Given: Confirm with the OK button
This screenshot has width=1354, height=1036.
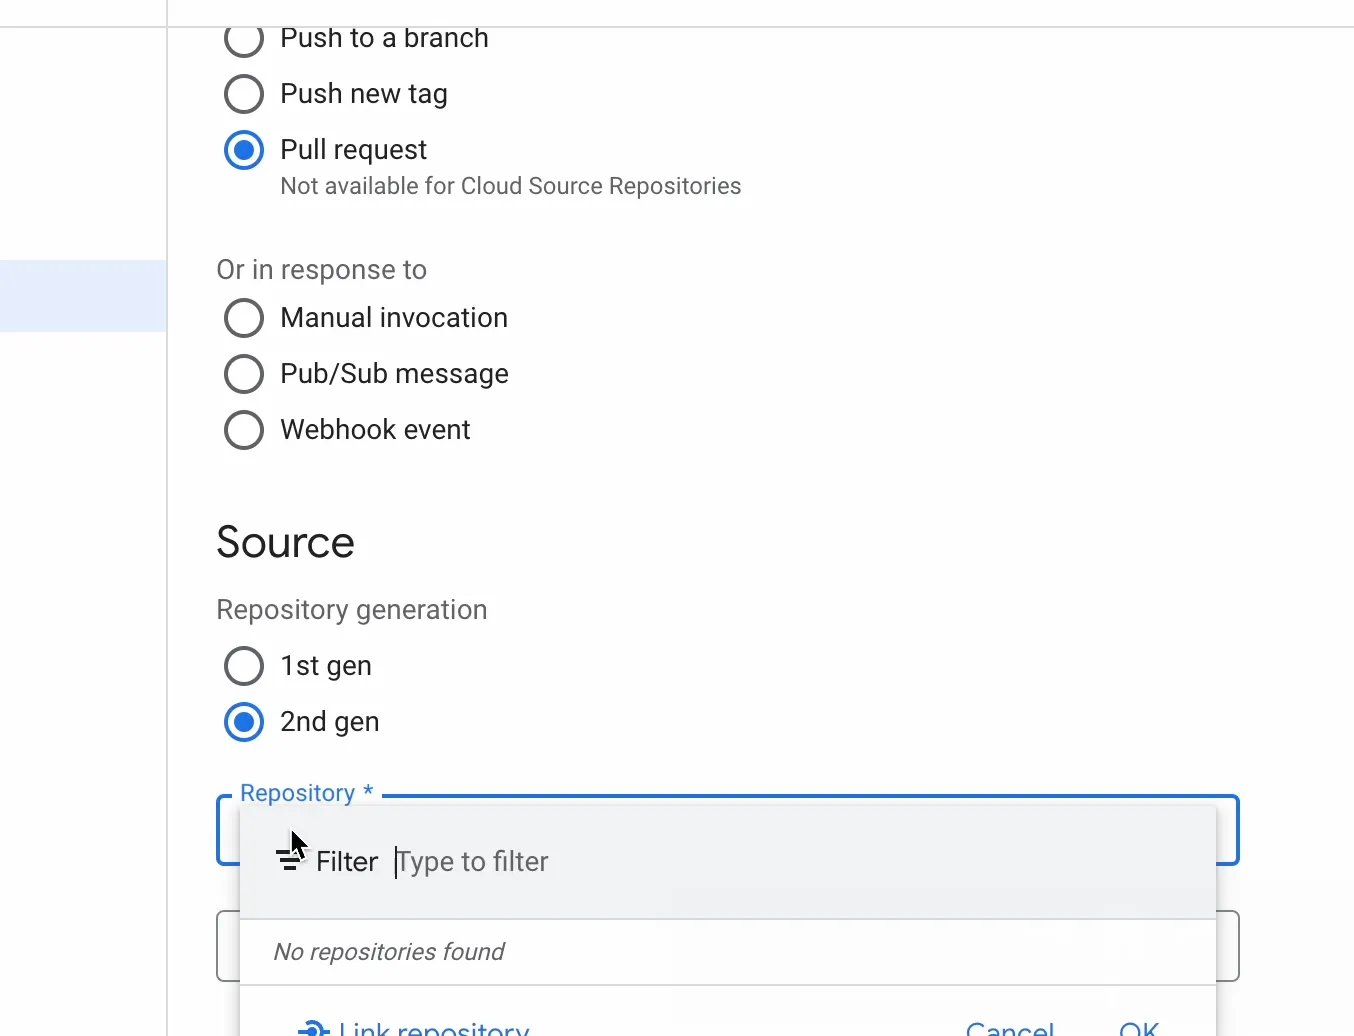Looking at the screenshot, I should 1138,1028.
